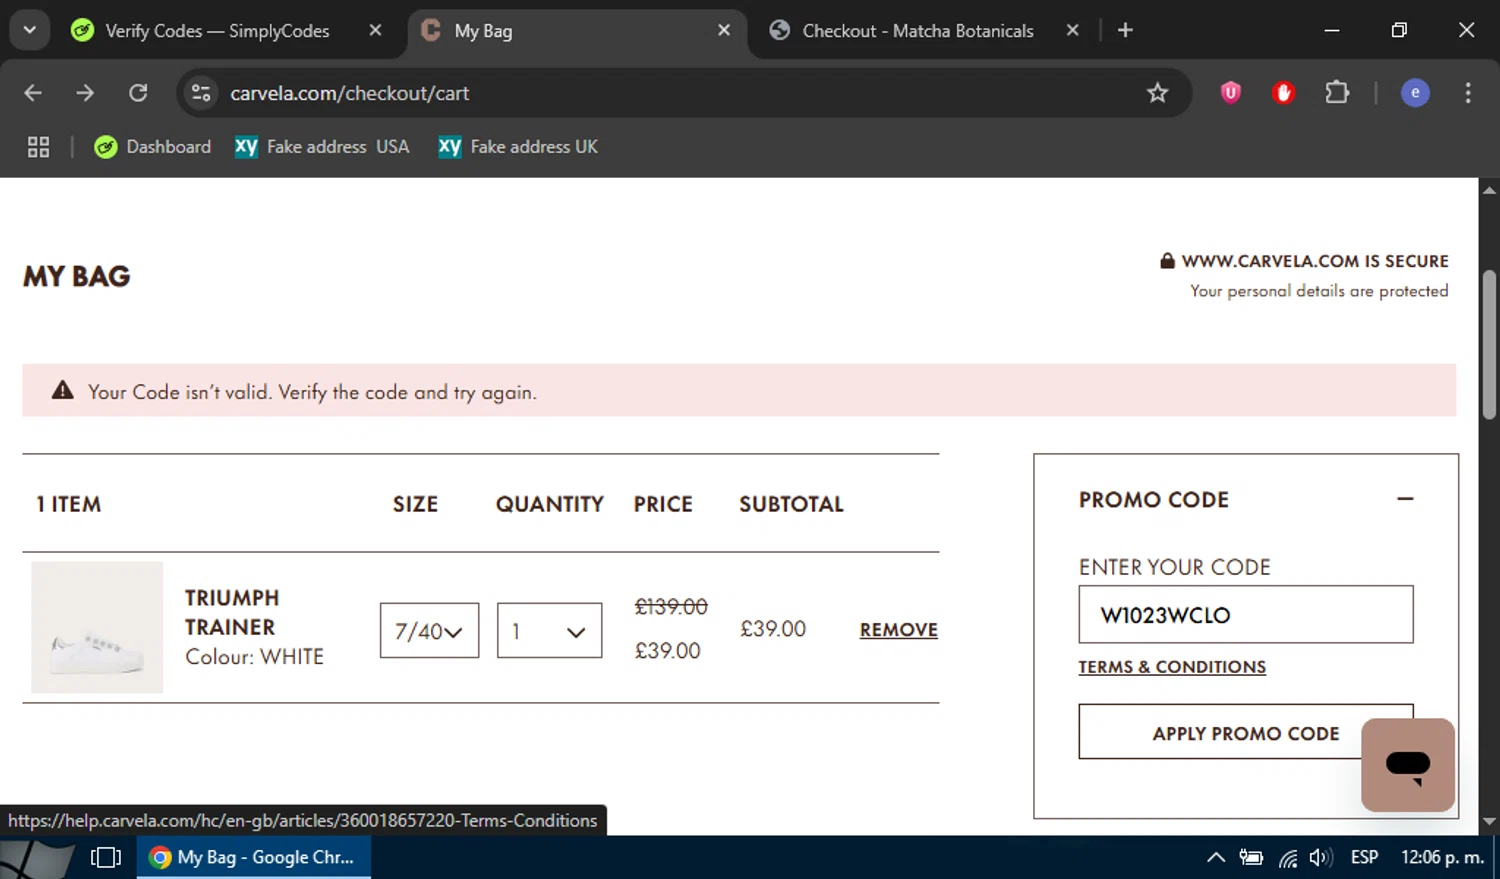Screen dimensions: 1500x879
Task: Click the scrollbar up arrow
Action: (1489, 190)
